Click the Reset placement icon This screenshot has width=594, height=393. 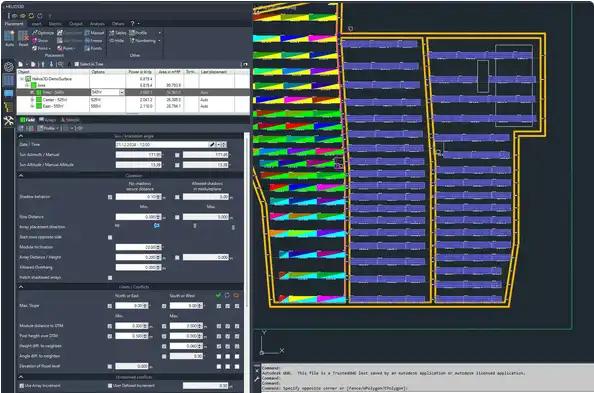(x=23, y=37)
